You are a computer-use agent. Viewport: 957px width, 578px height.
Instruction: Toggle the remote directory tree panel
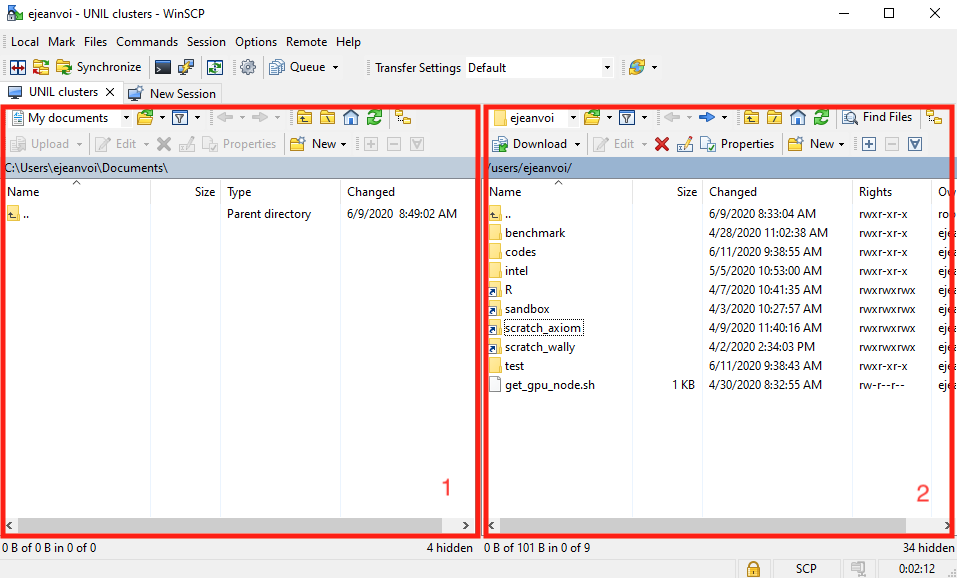pyautogui.click(x=934, y=118)
